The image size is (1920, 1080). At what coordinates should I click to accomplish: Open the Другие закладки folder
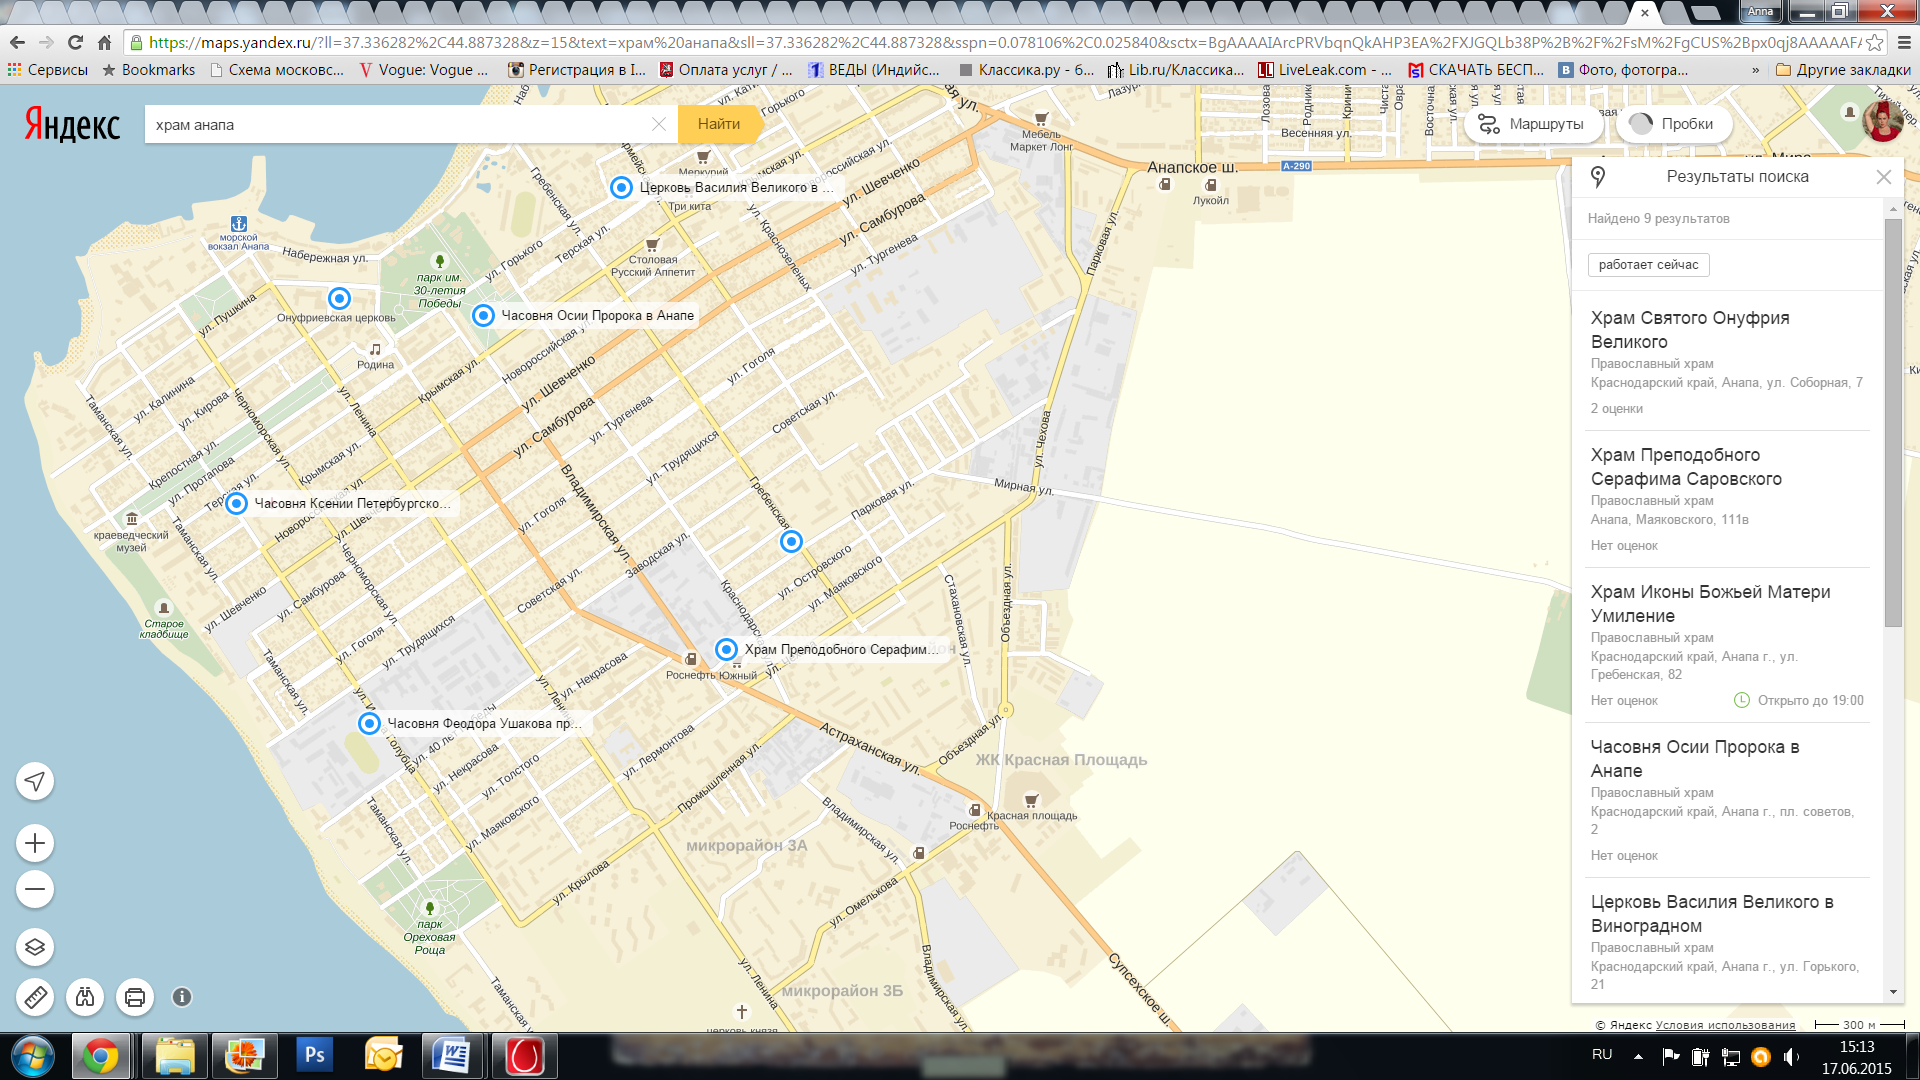(1843, 70)
